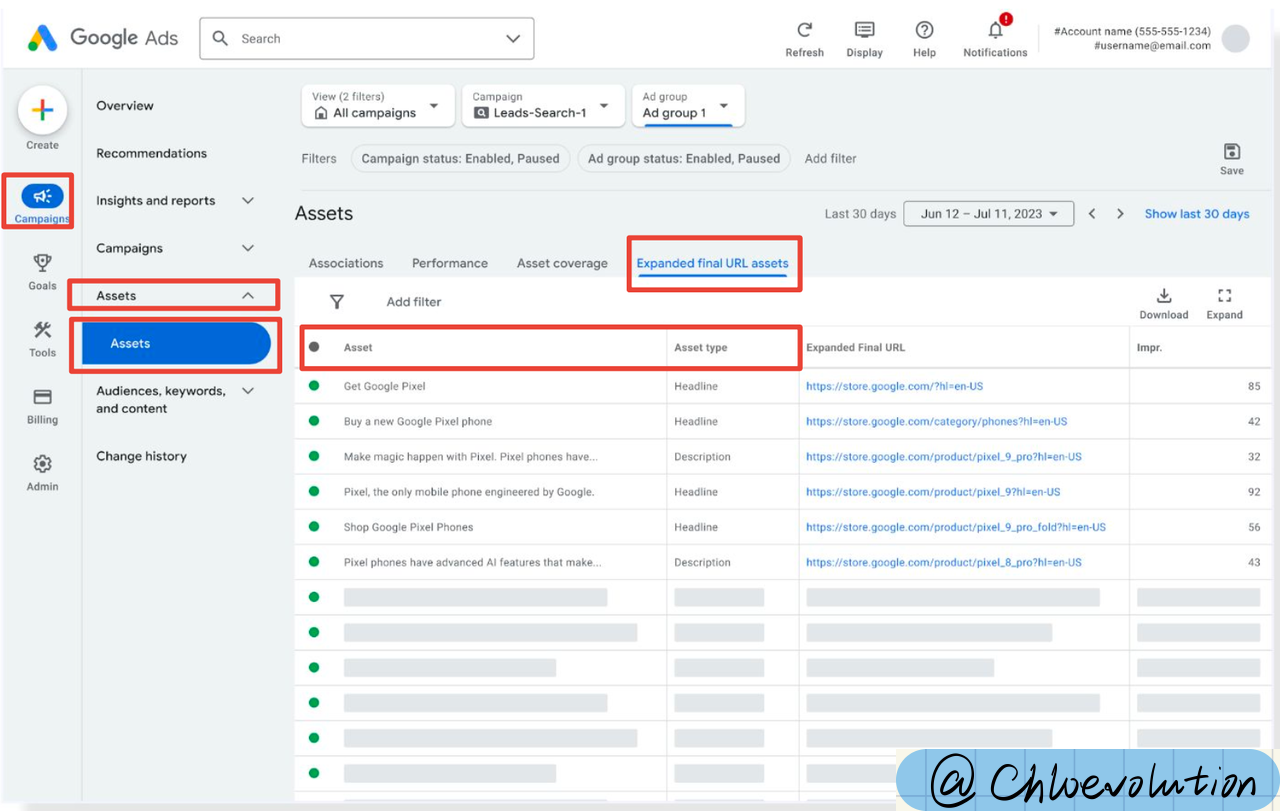Viewport: 1280px width, 811px height.
Task: Click the search magnifier icon
Action: coord(221,39)
